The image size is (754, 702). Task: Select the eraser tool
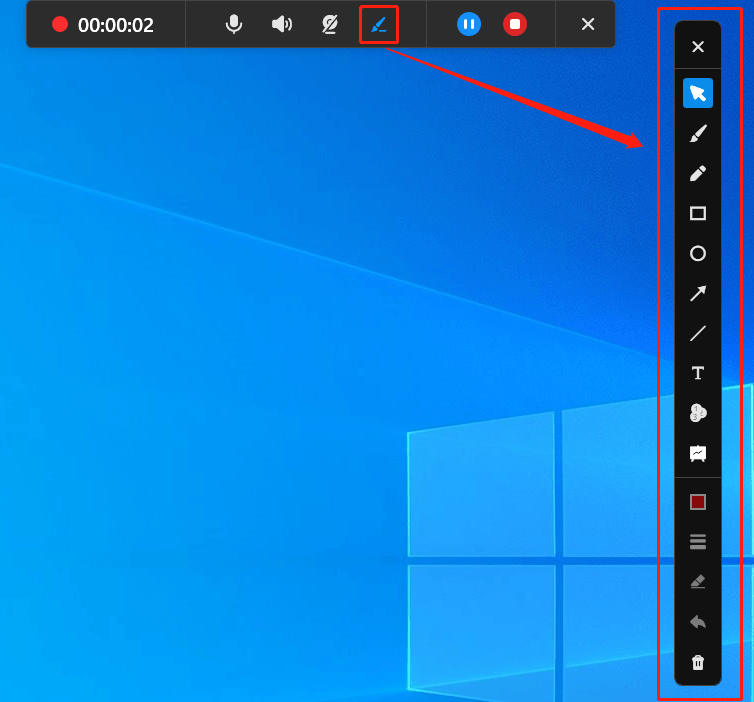(698, 582)
